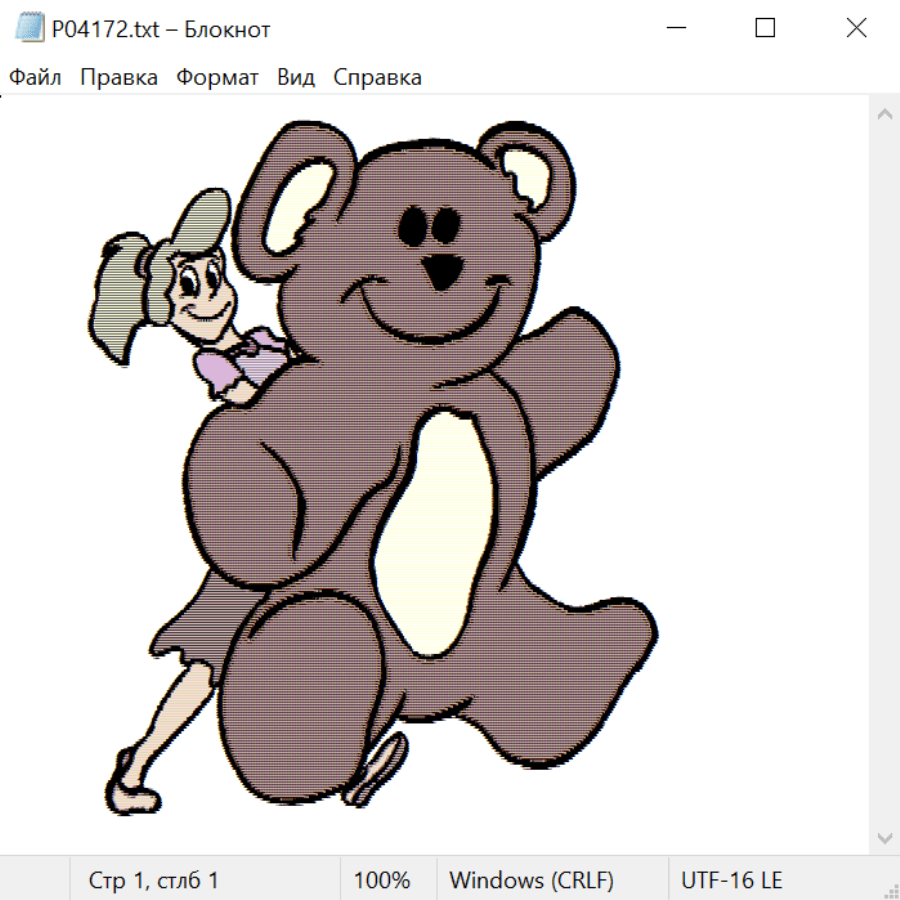
Task: Maximize the Блокнот window
Action: (765, 29)
